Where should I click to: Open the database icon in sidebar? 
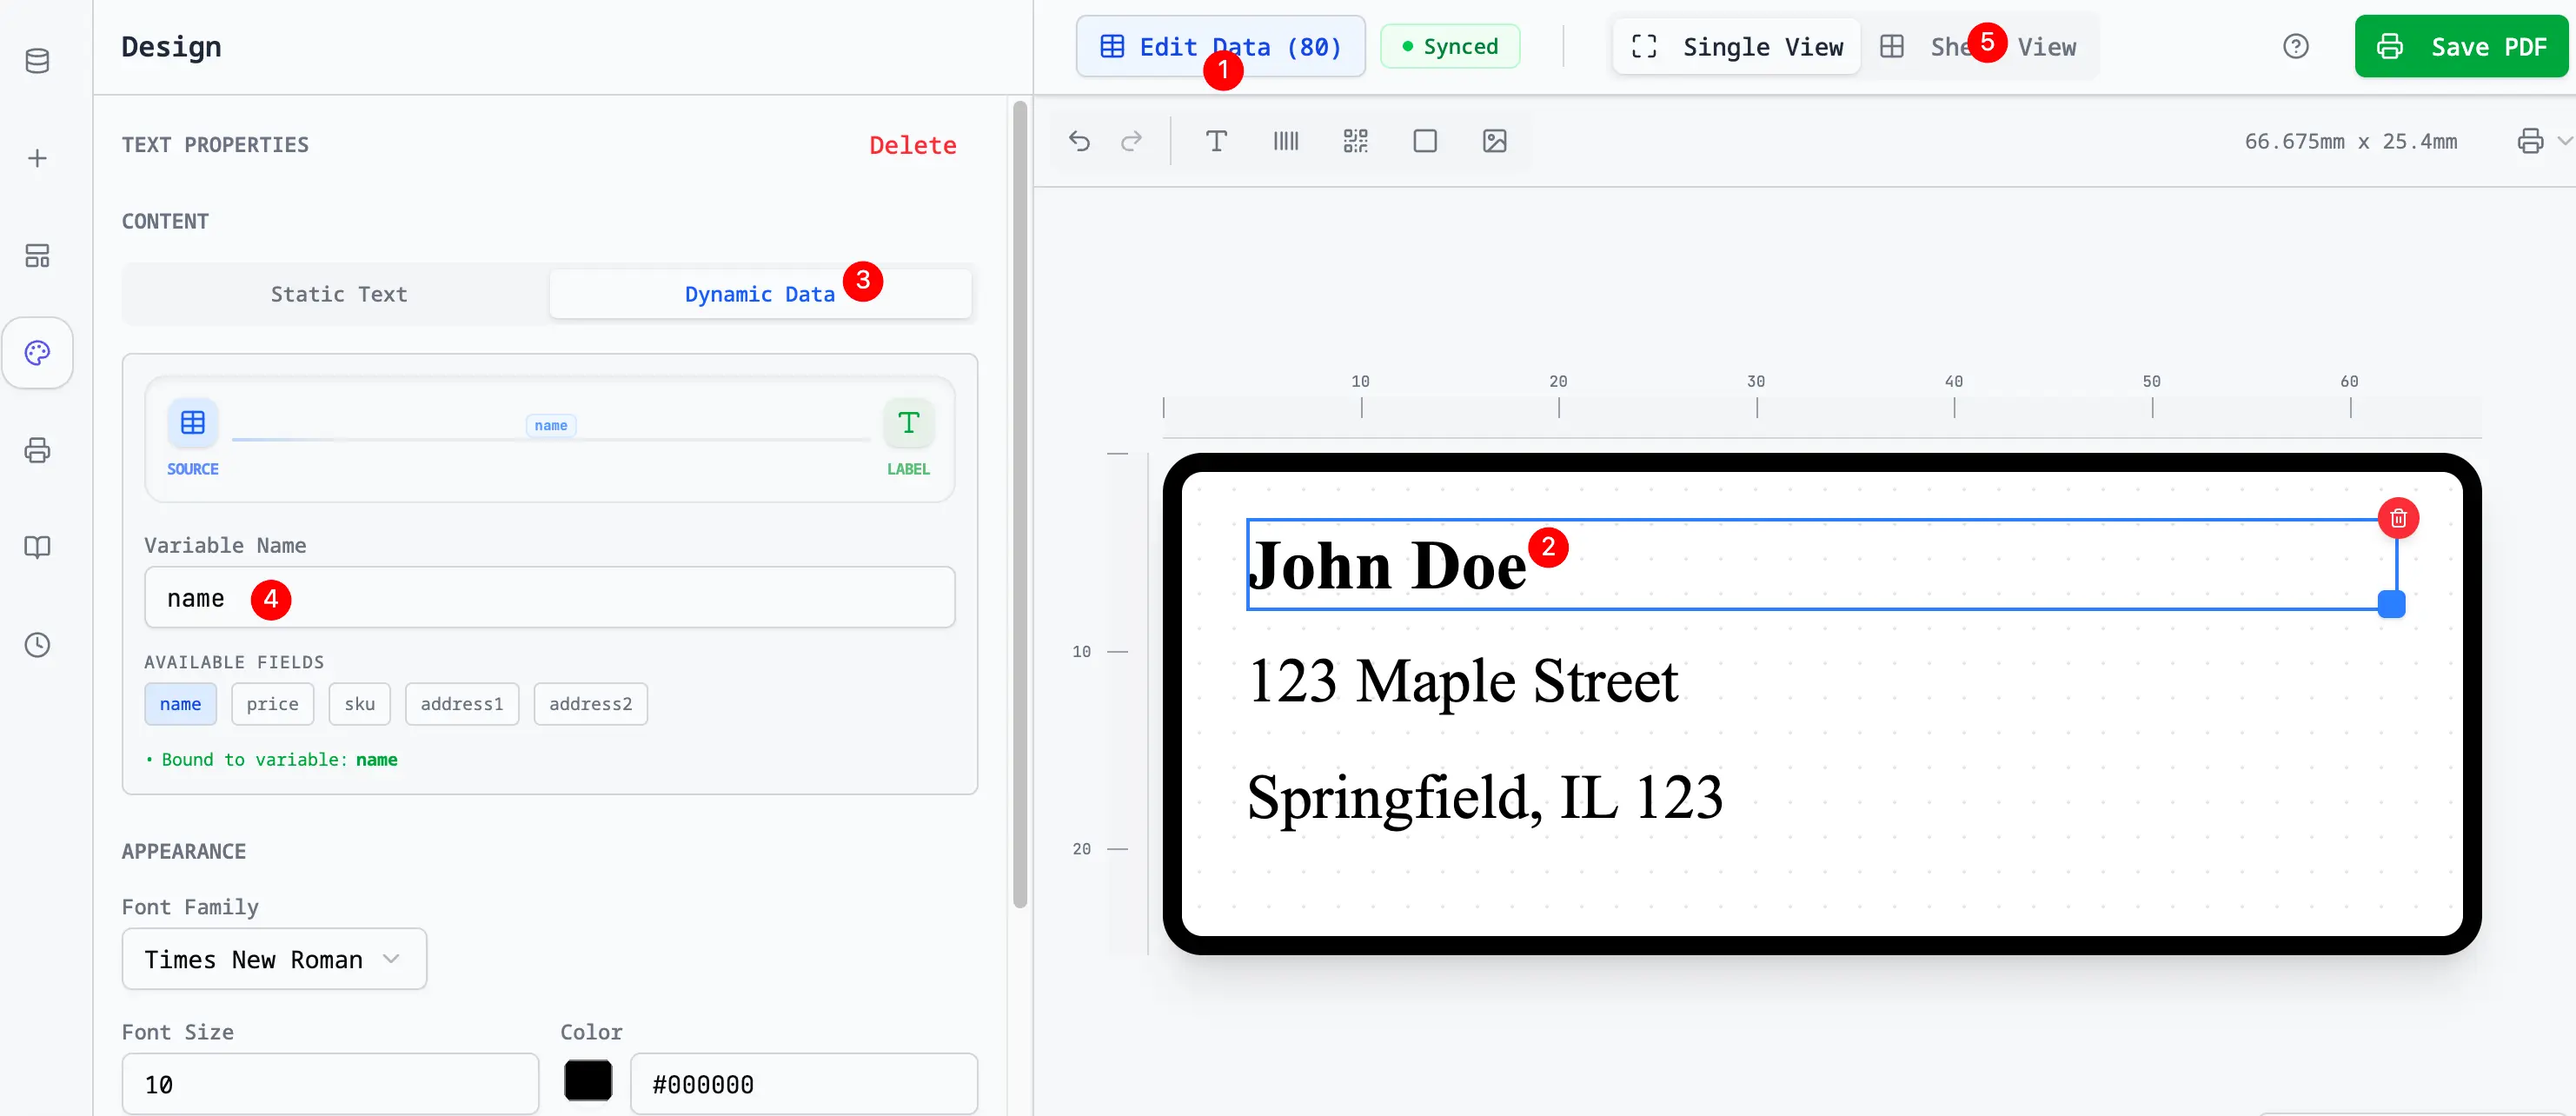37,61
